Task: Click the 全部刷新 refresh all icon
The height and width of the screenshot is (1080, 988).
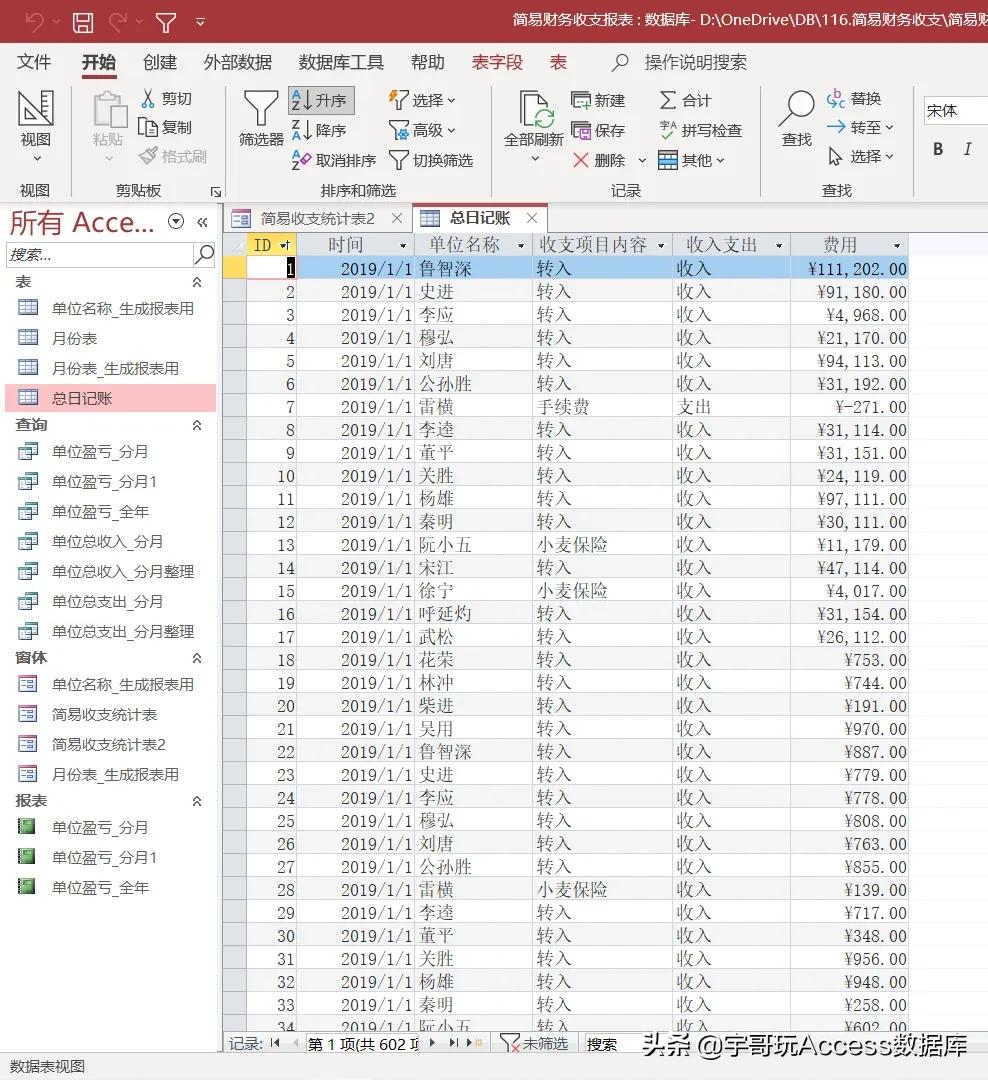Action: 535,110
